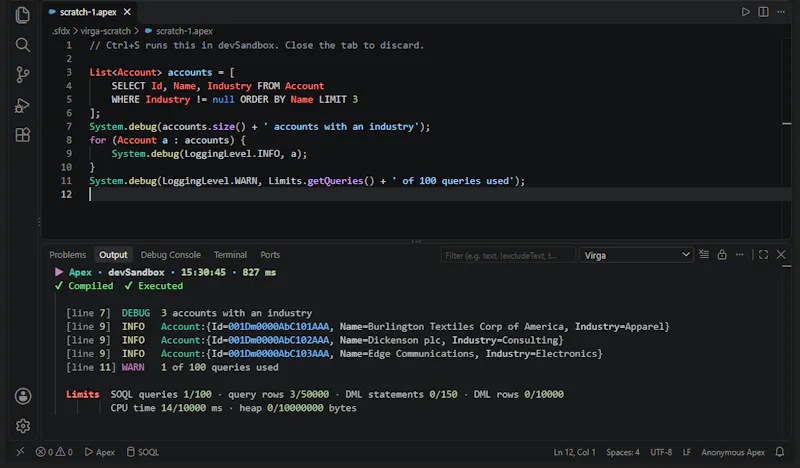
Task: Open the Search magnifier in activity bar
Action: (x=22, y=45)
